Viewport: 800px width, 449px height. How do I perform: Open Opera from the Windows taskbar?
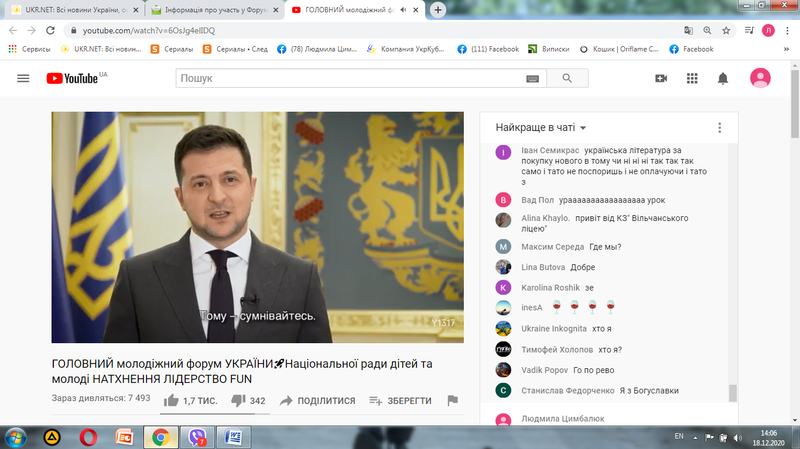point(88,437)
